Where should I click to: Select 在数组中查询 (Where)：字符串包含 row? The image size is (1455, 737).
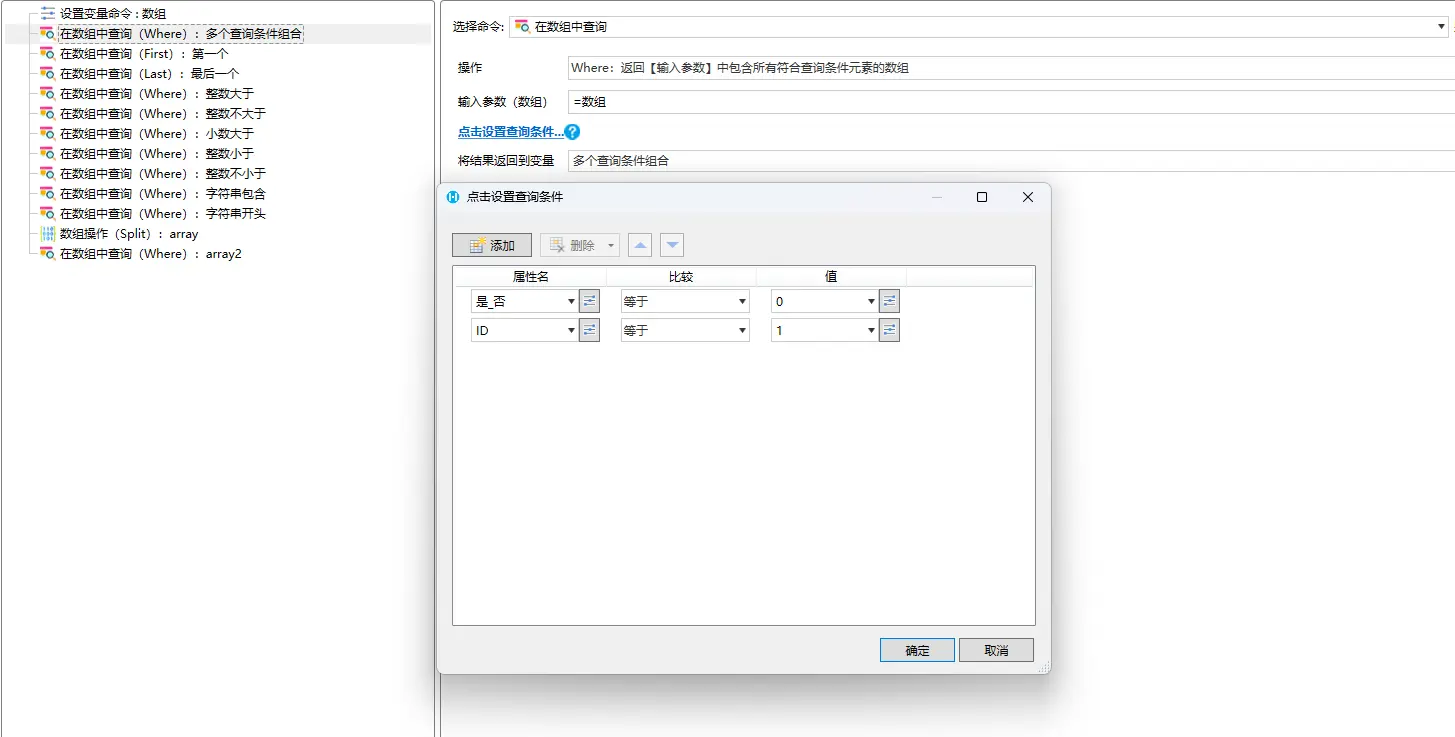click(163, 194)
